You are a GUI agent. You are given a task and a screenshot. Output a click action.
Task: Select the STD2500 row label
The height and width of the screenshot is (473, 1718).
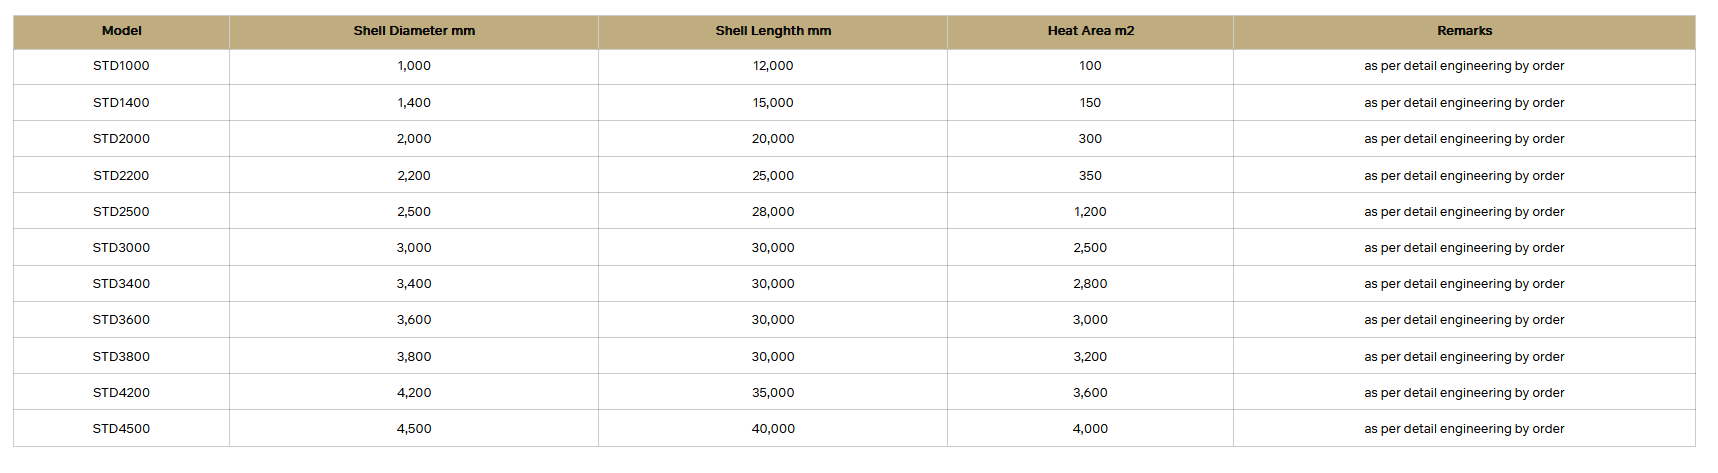pos(121,212)
